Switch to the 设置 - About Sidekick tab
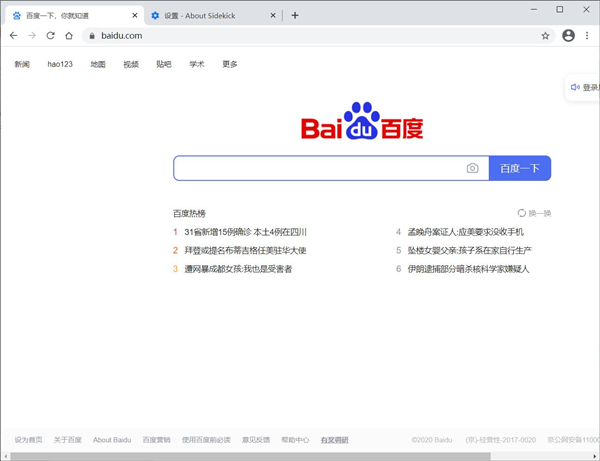The image size is (600, 461). tap(205, 16)
